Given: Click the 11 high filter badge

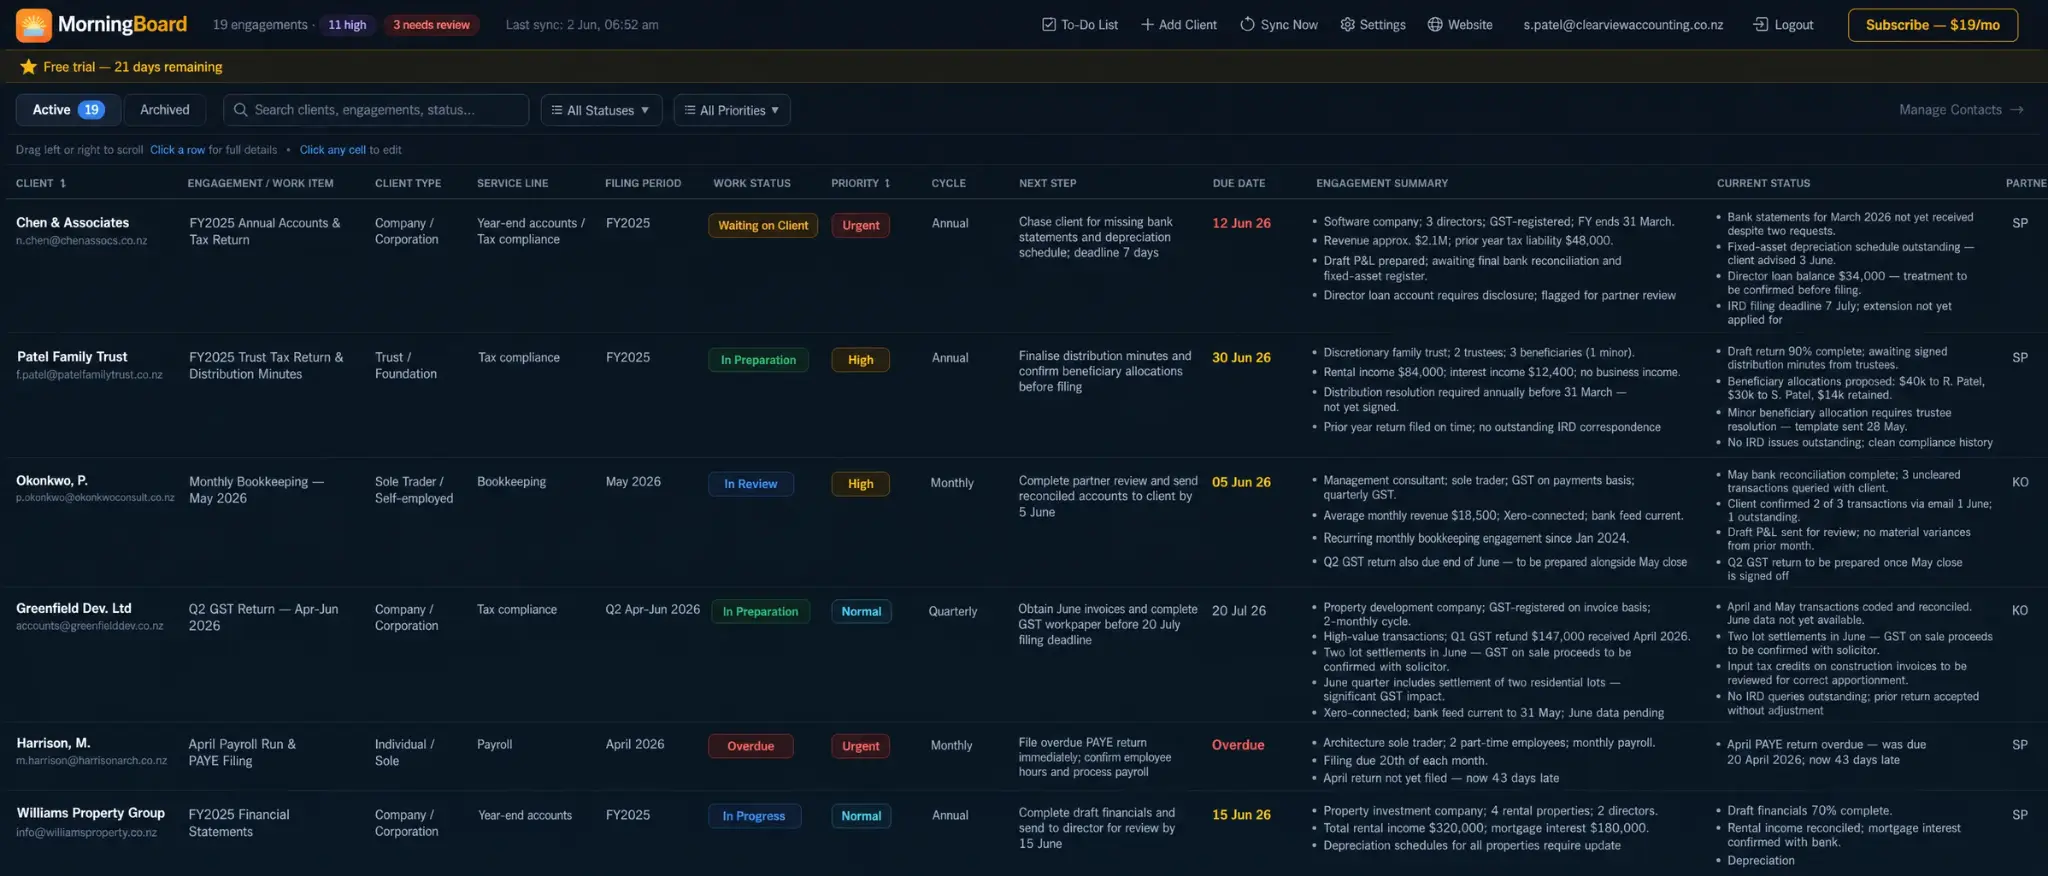Looking at the screenshot, I should (347, 25).
